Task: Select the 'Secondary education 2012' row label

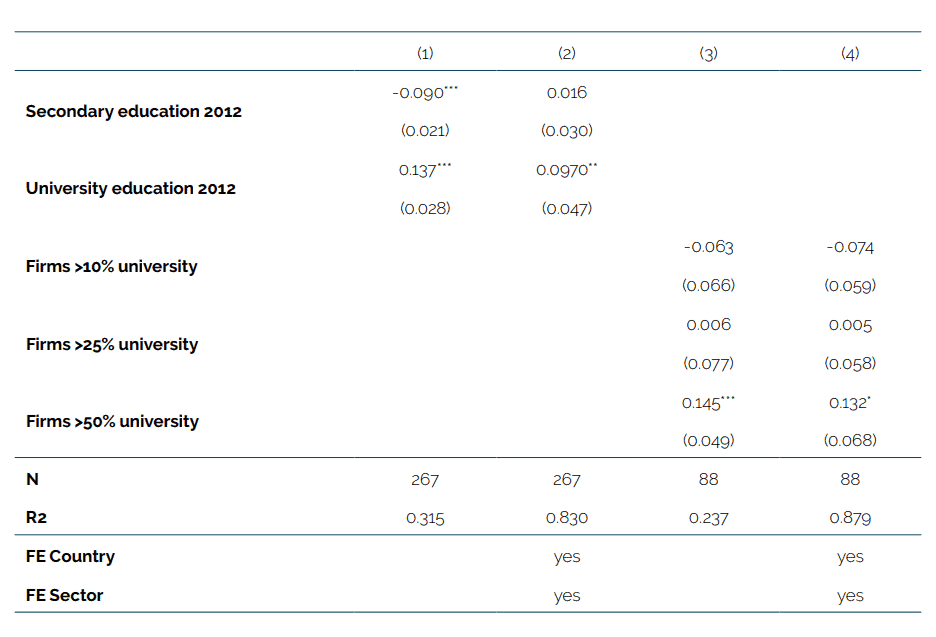Action: [x=133, y=111]
